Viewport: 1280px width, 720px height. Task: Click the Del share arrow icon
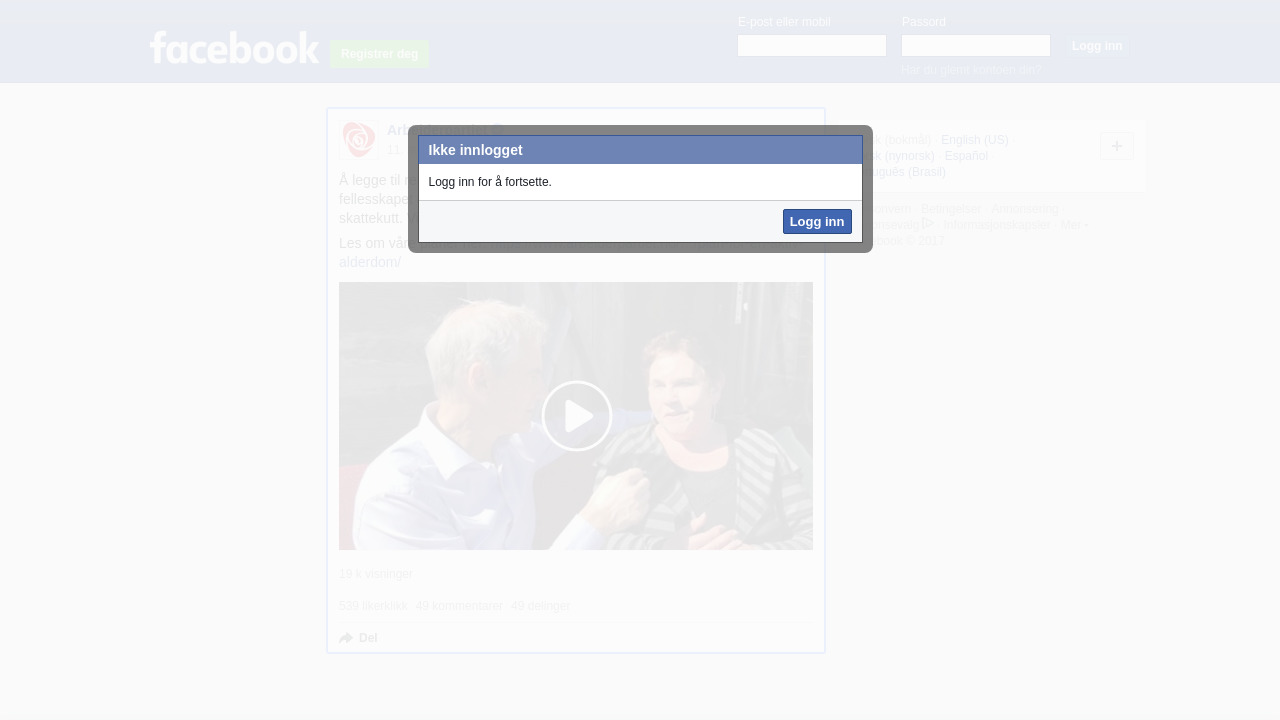[346, 638]
